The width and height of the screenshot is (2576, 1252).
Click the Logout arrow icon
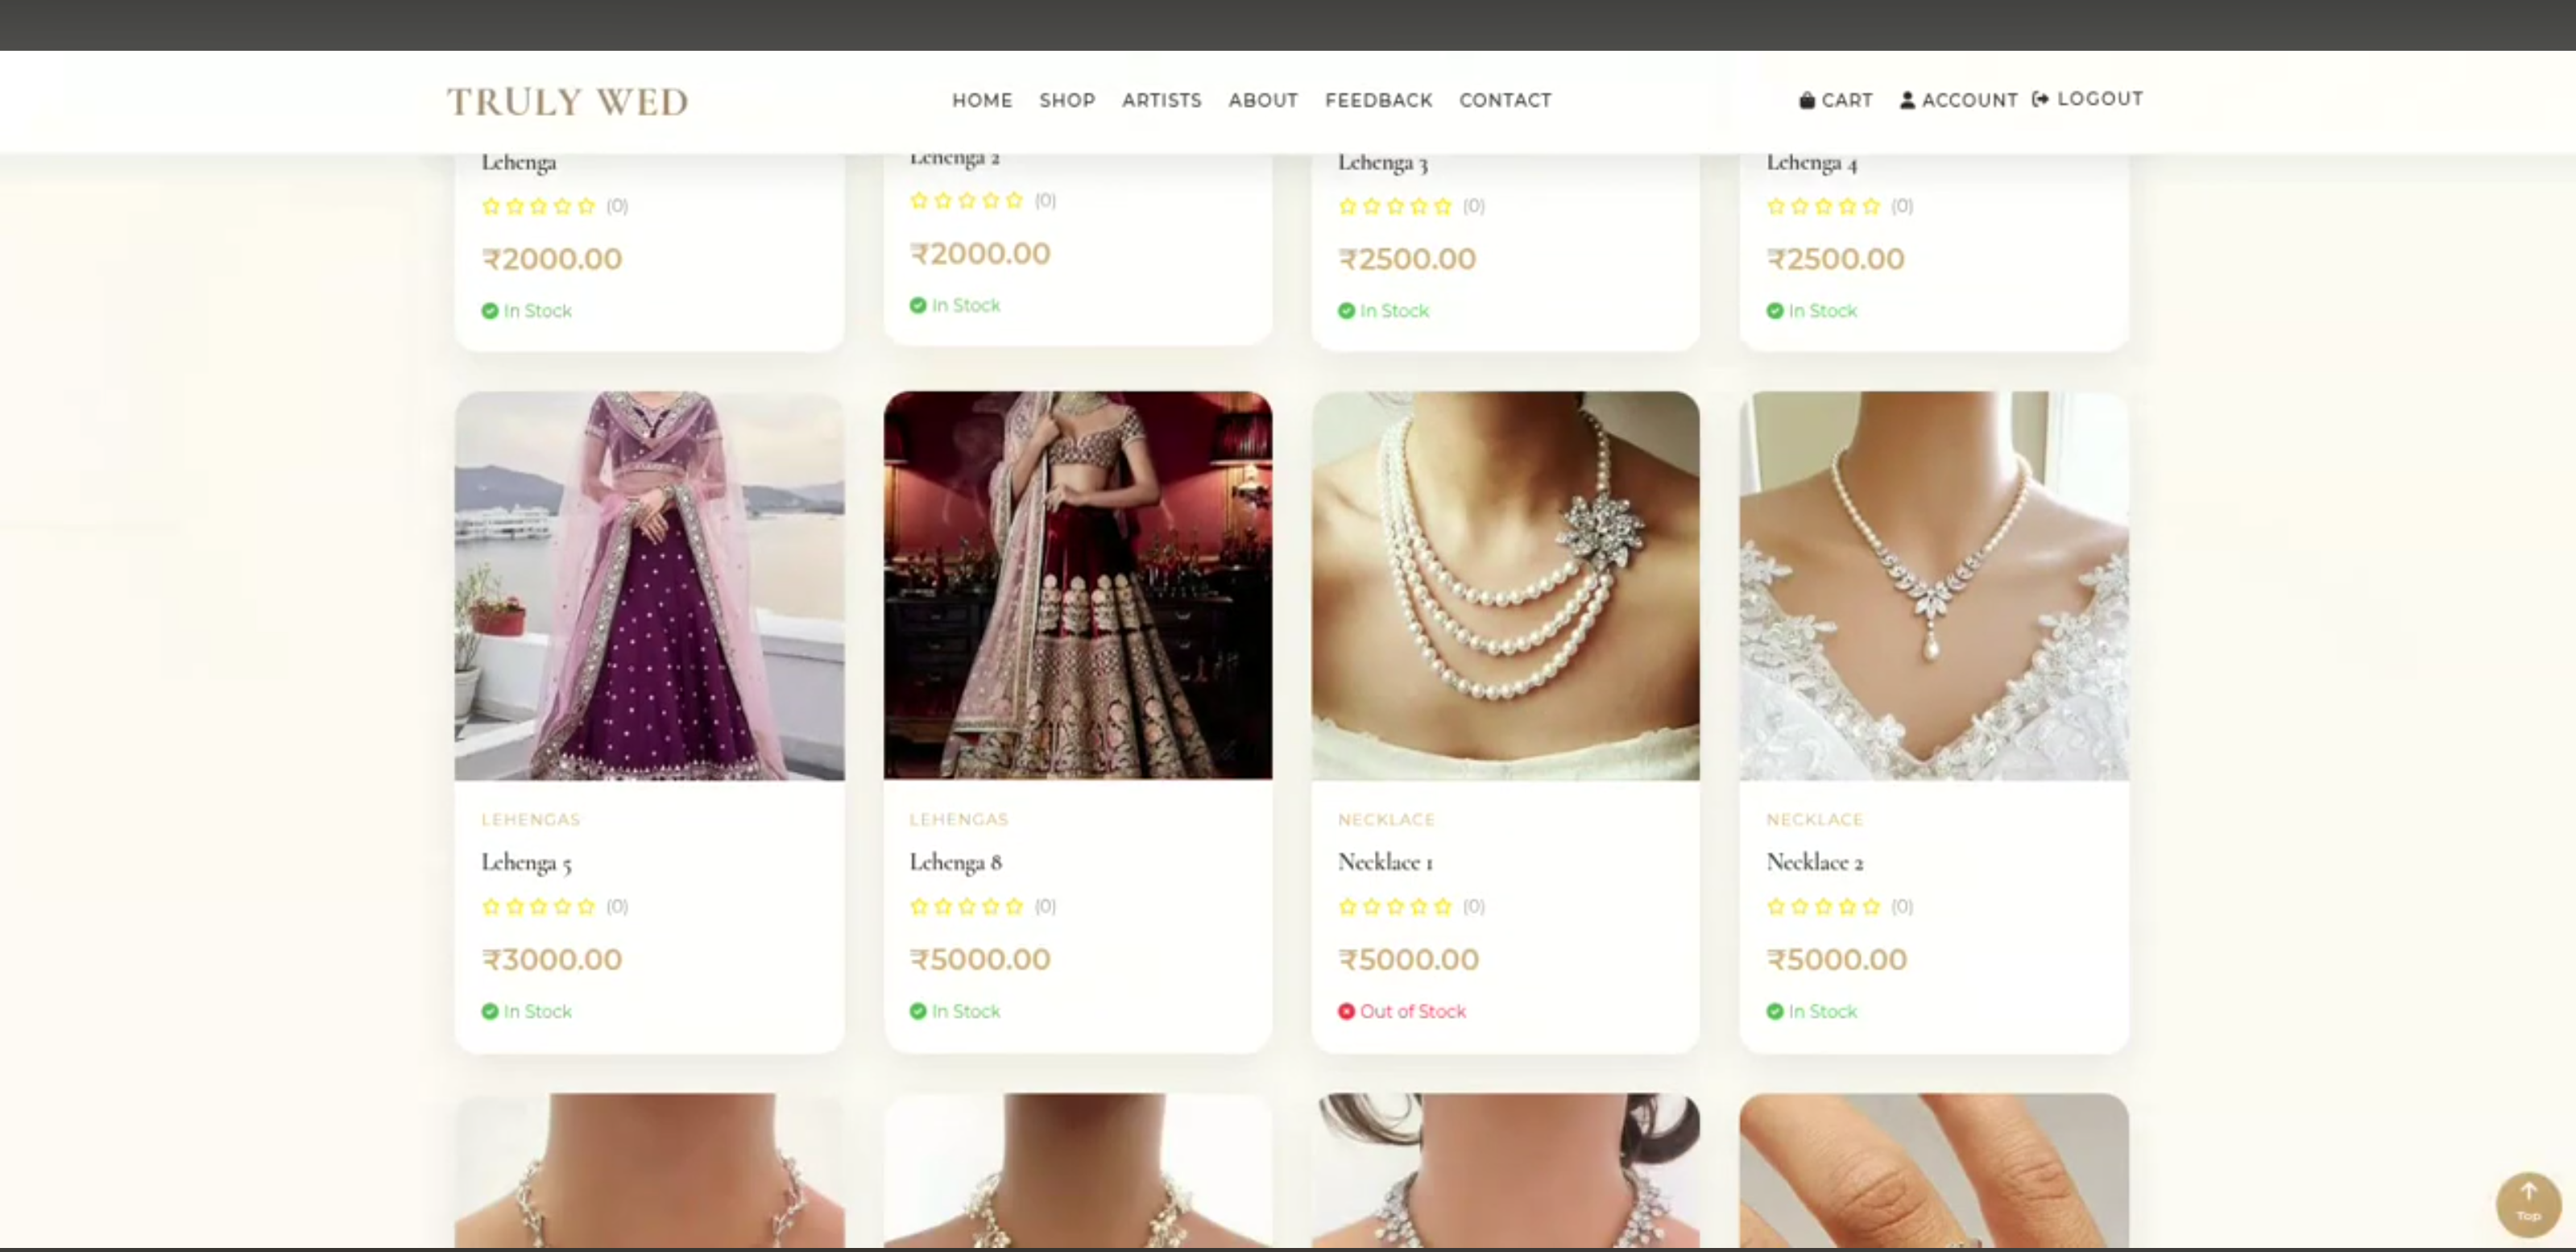[2040, 99]
